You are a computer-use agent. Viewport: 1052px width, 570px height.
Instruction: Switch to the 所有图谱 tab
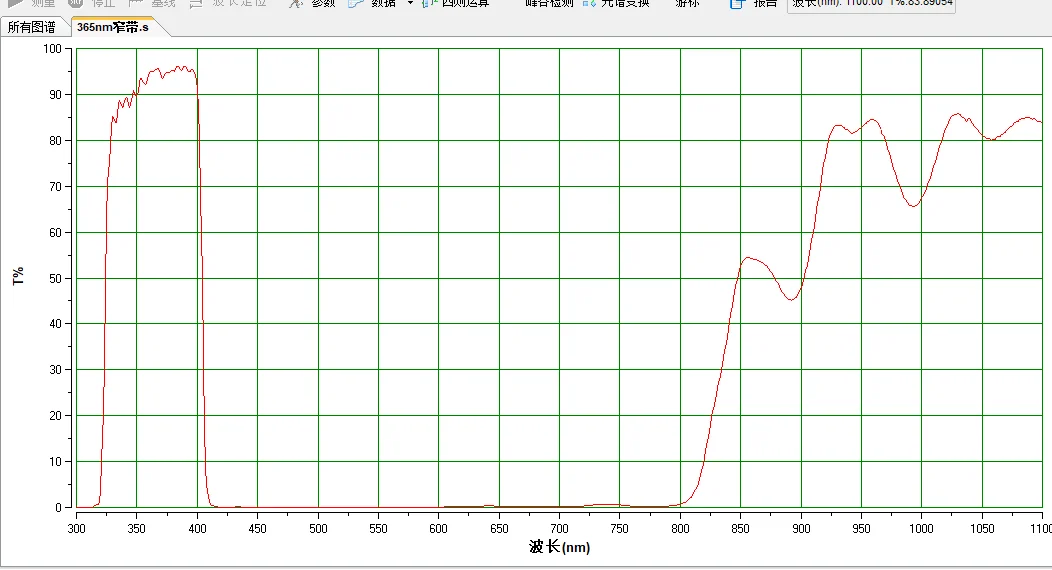tap(32, 27)
